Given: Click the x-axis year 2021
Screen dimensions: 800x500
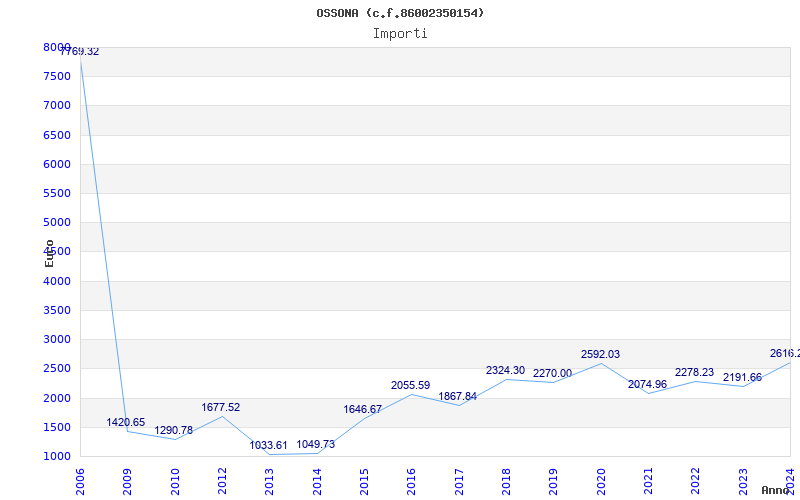Looking at the screenshot, I should pos(648,482).
